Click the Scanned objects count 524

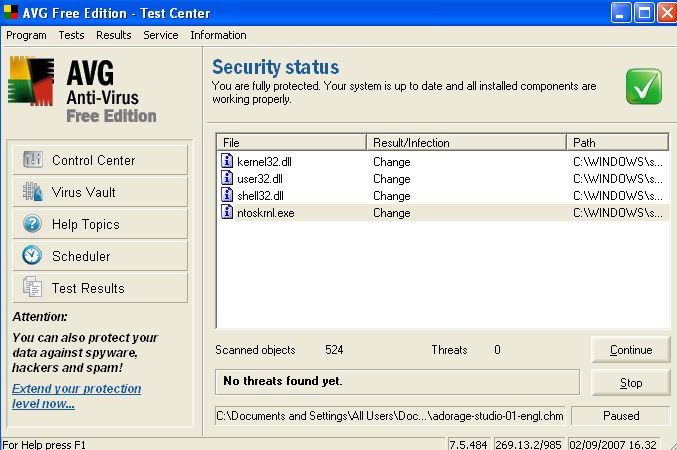coord(334,349)
